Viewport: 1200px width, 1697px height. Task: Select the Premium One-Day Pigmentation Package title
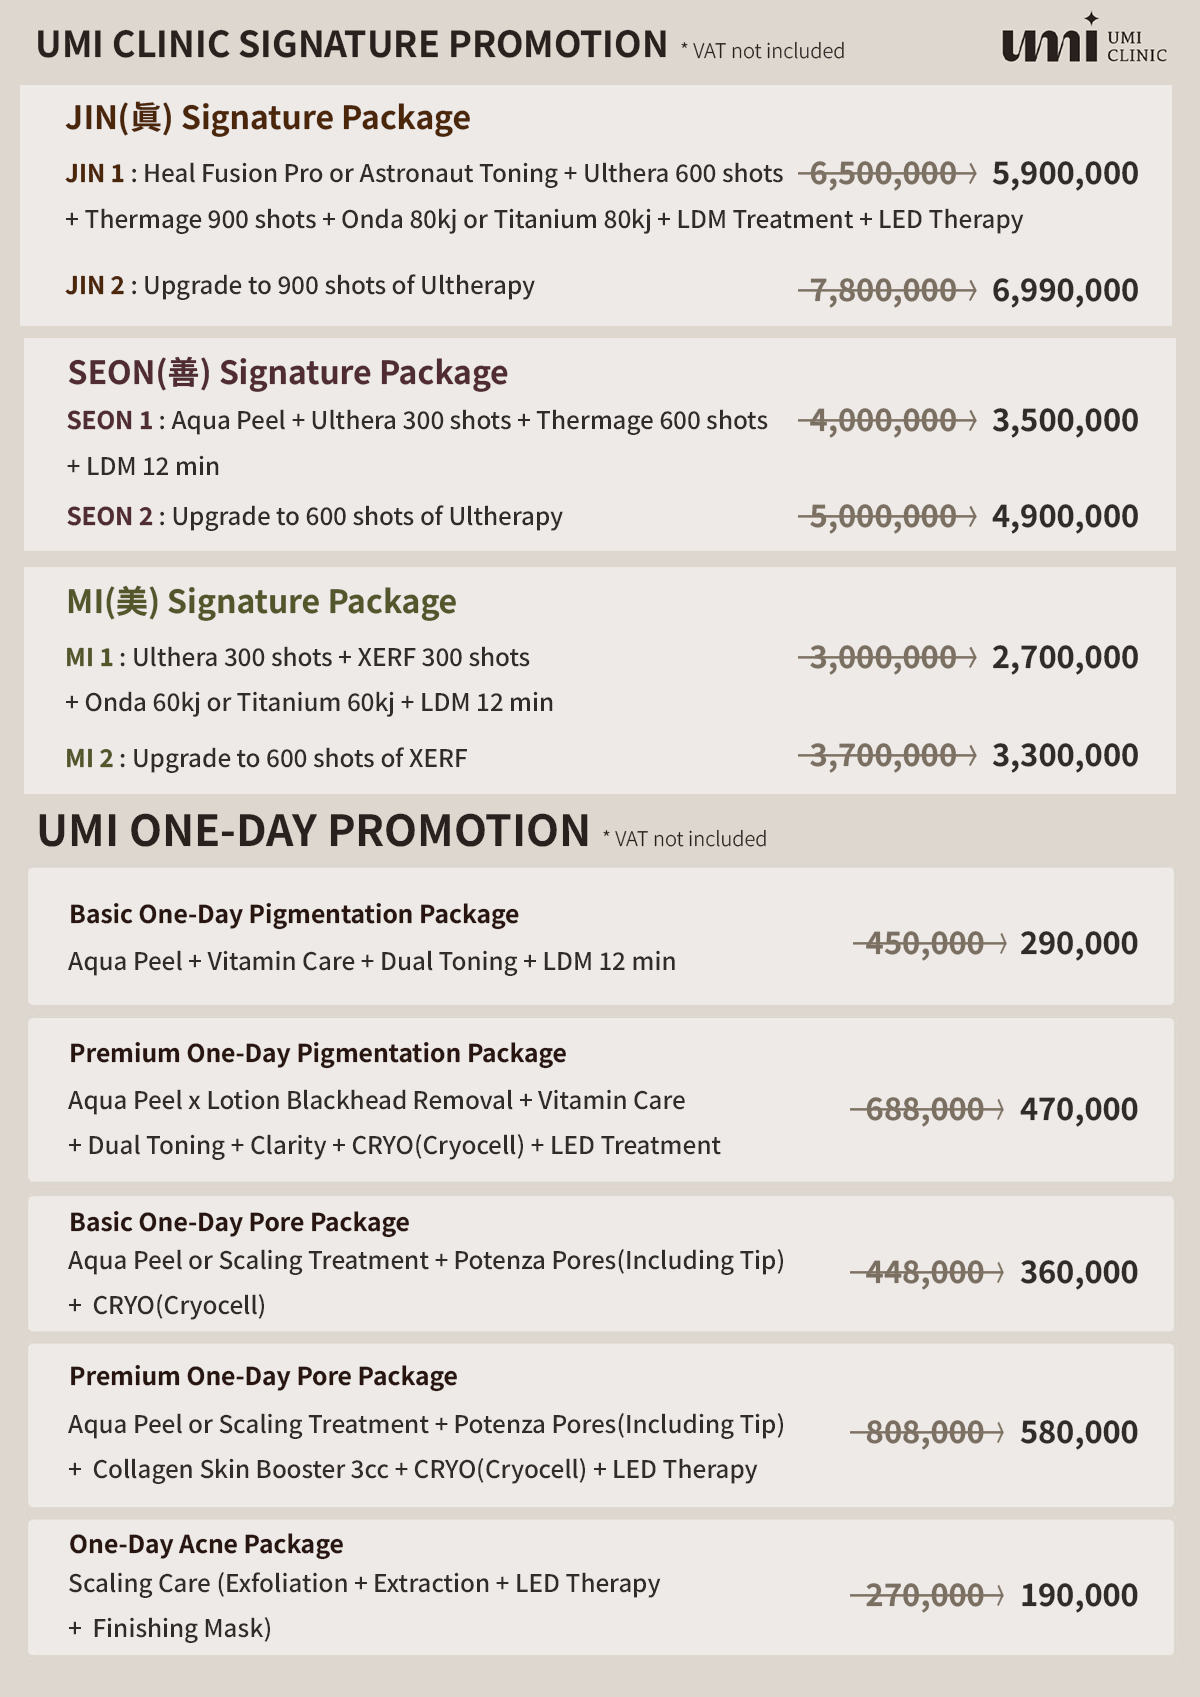[318, 1053]
